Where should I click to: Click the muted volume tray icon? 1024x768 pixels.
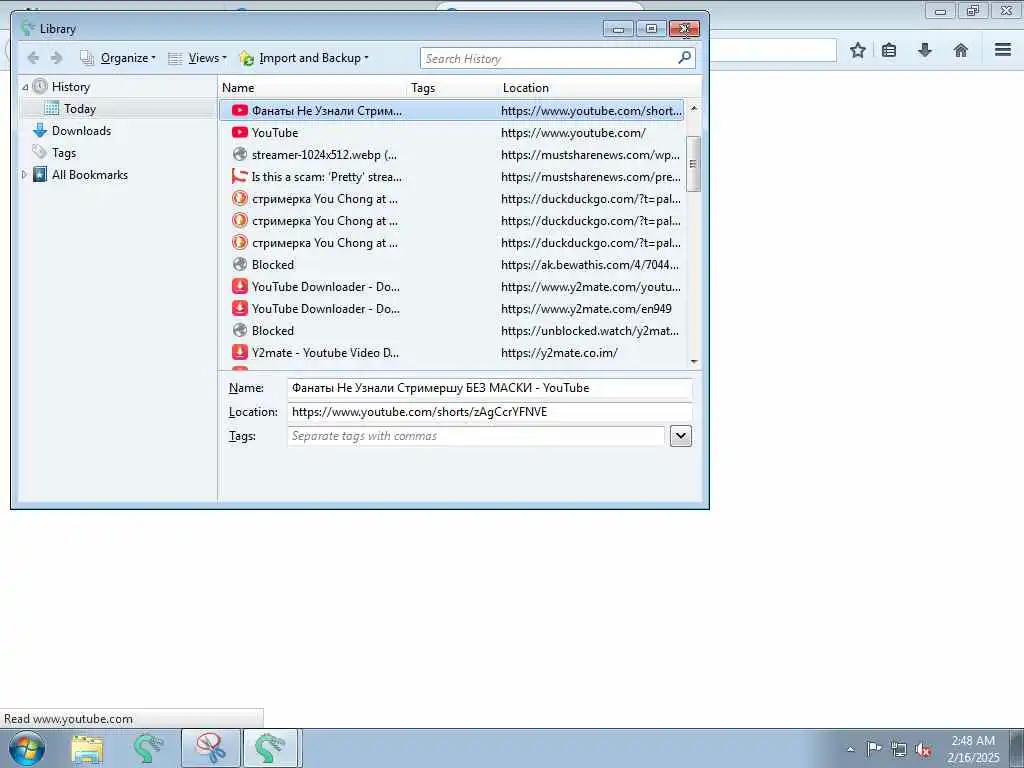pos(923,749)
